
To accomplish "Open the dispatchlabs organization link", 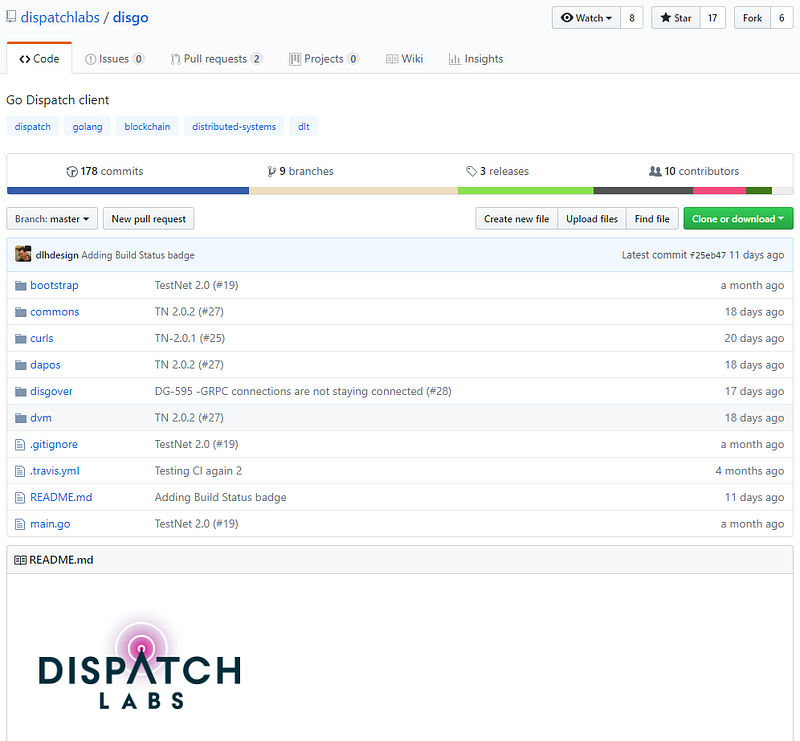I will click(x=60, y=17).
